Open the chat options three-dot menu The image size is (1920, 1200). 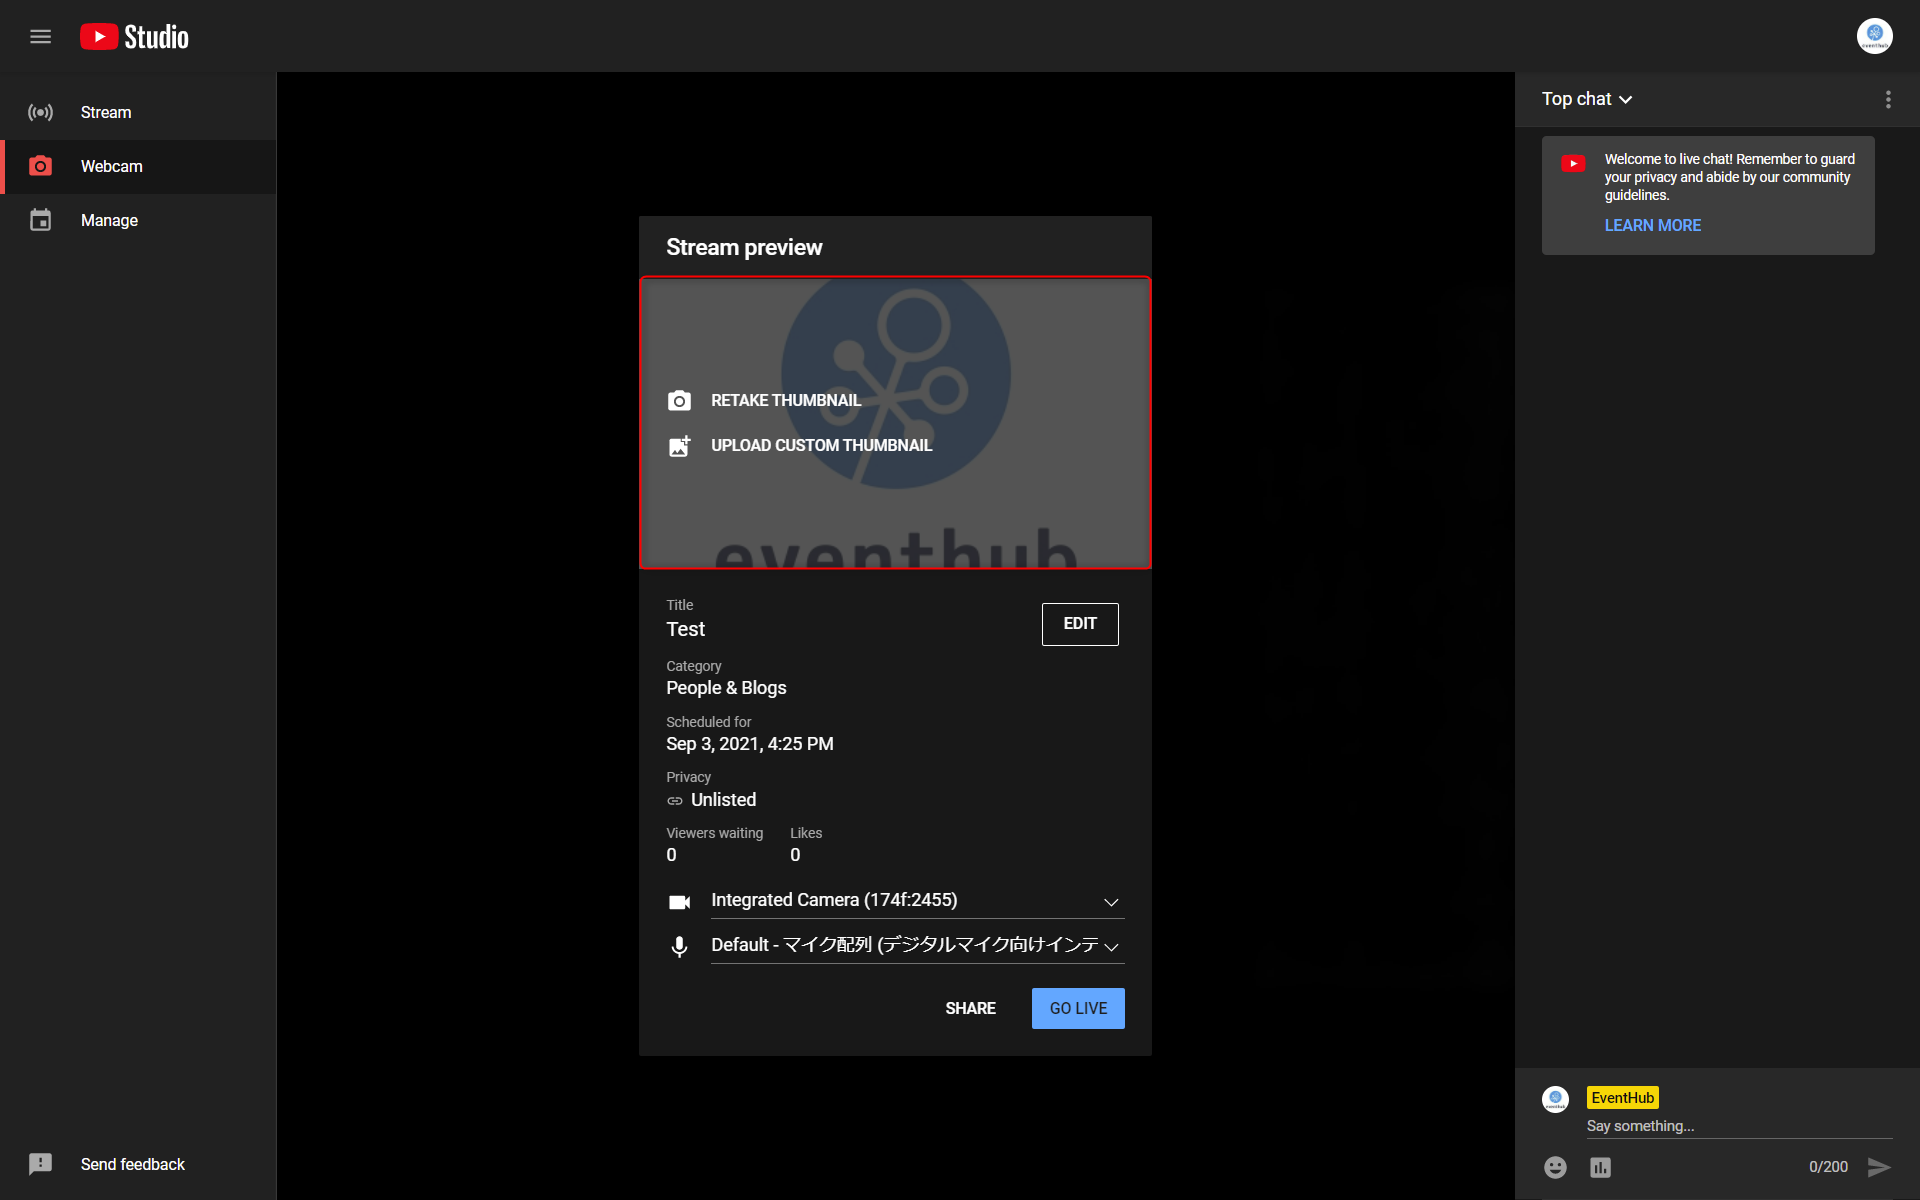1888,99
